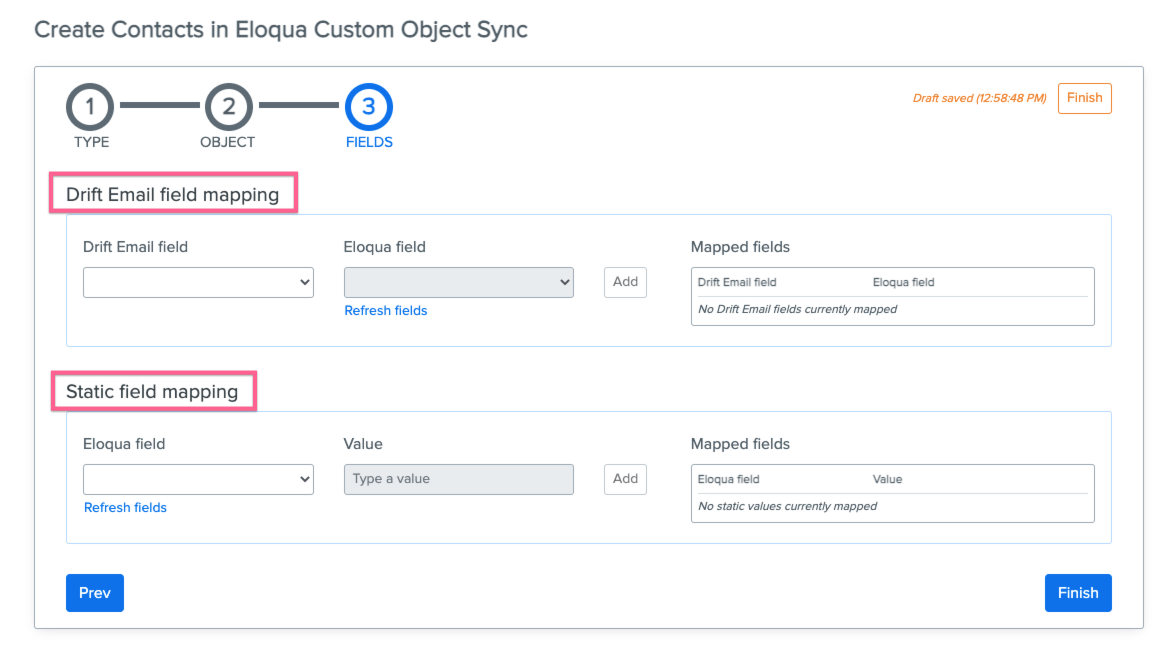Open Eloqua field dropdown in Drift Email mapping
Viewport: 1164px width, 645px height.
pos(459,282)
